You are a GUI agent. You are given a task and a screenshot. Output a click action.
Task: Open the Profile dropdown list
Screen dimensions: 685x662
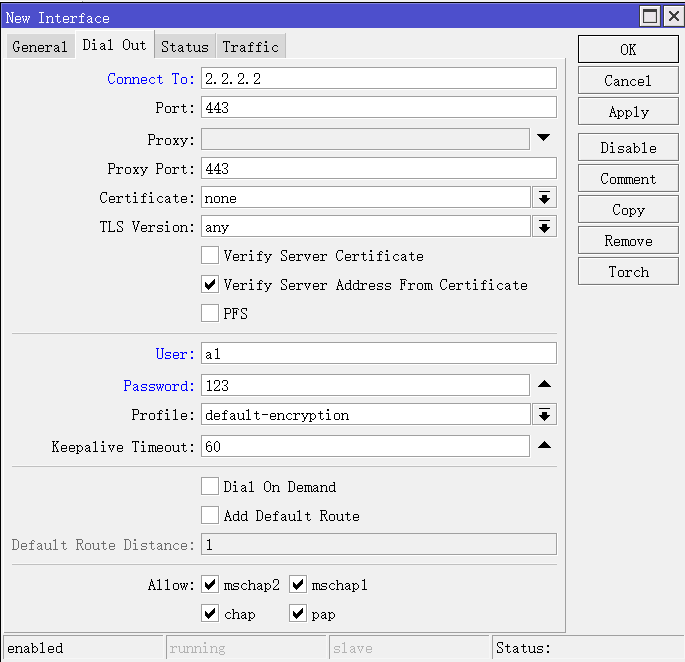point(544,415)
